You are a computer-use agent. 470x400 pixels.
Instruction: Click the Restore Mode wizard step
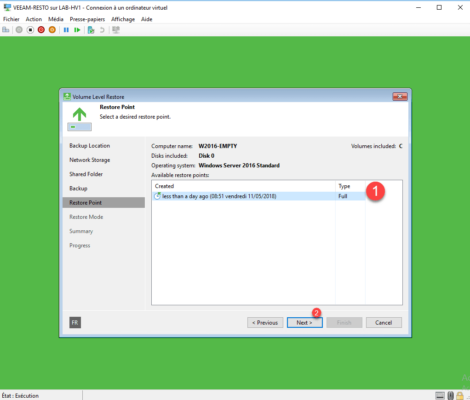tap(86, 217)
